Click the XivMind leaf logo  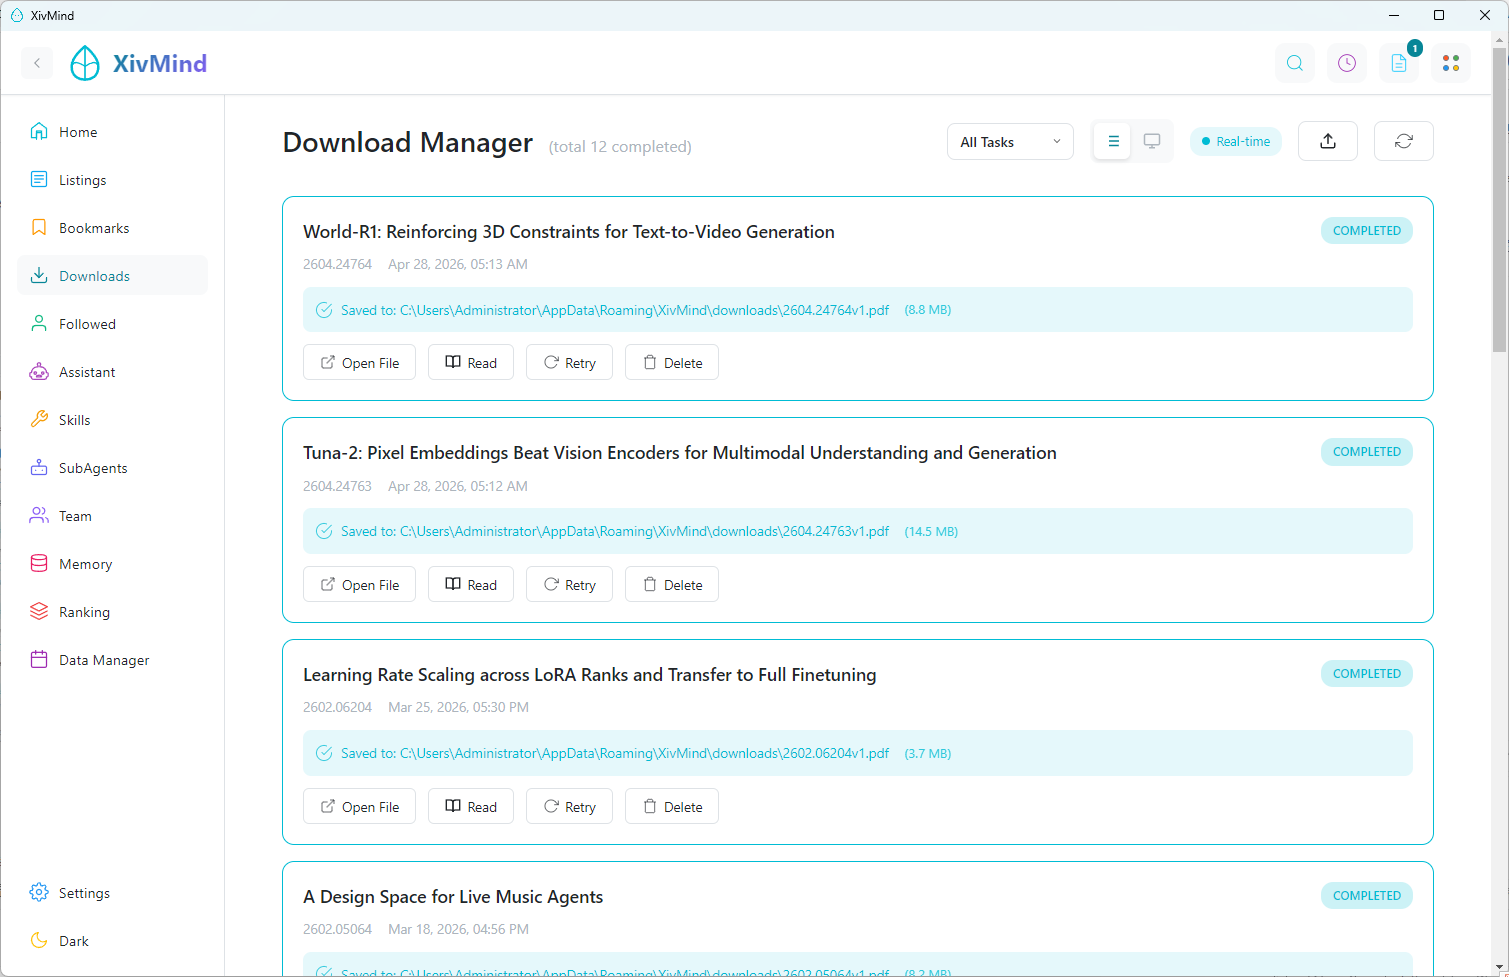85,63
